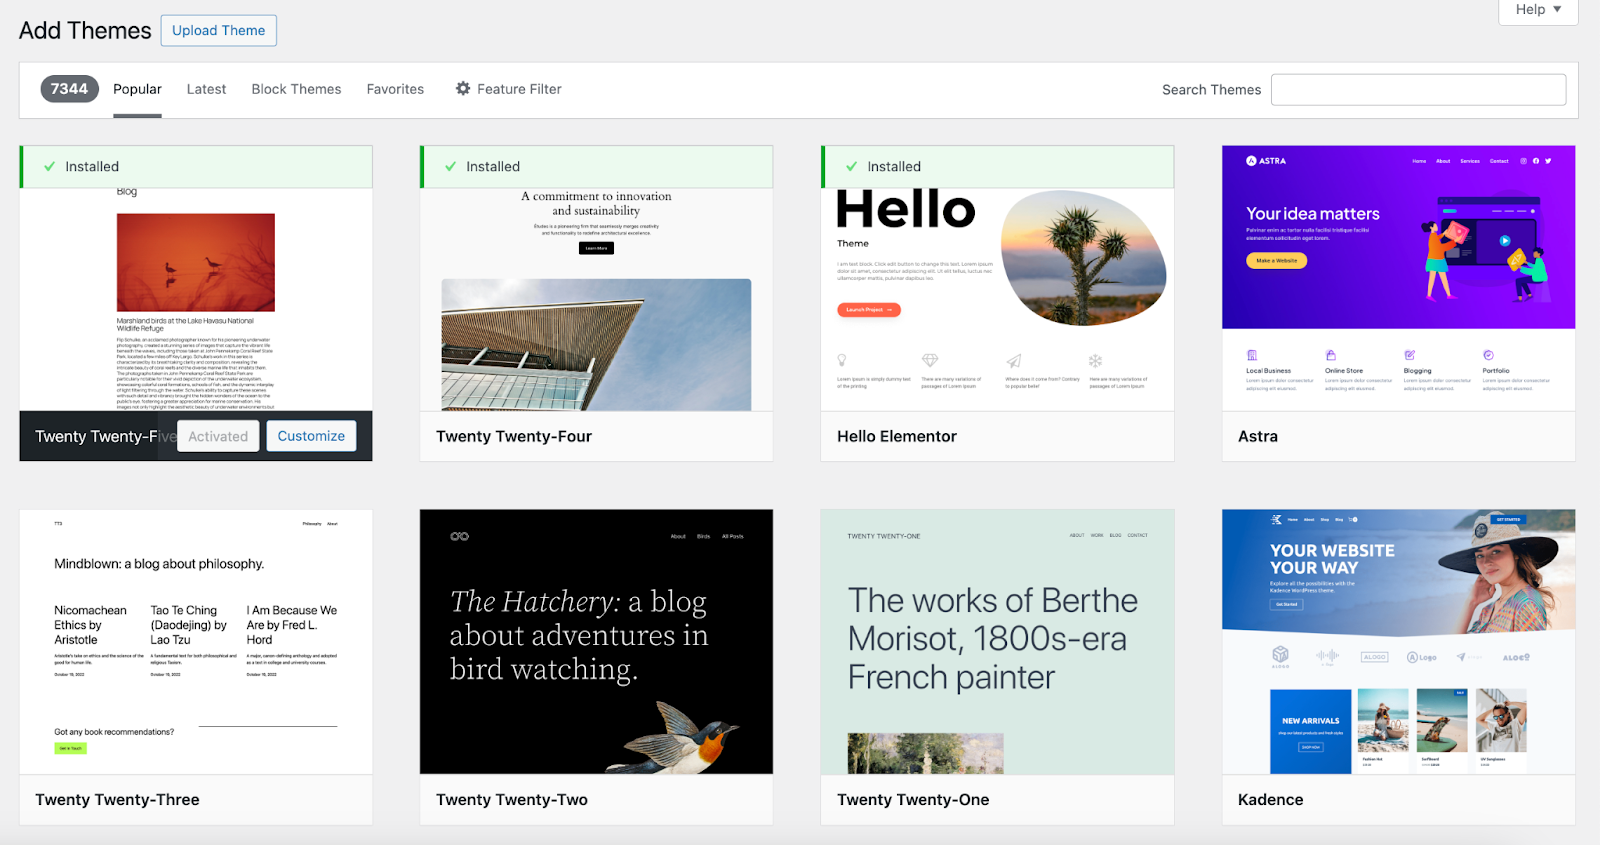1600x845 pixels.
Task: Click the Twenty Twenty-Three theme name
Action: click(x=117, y=800)
